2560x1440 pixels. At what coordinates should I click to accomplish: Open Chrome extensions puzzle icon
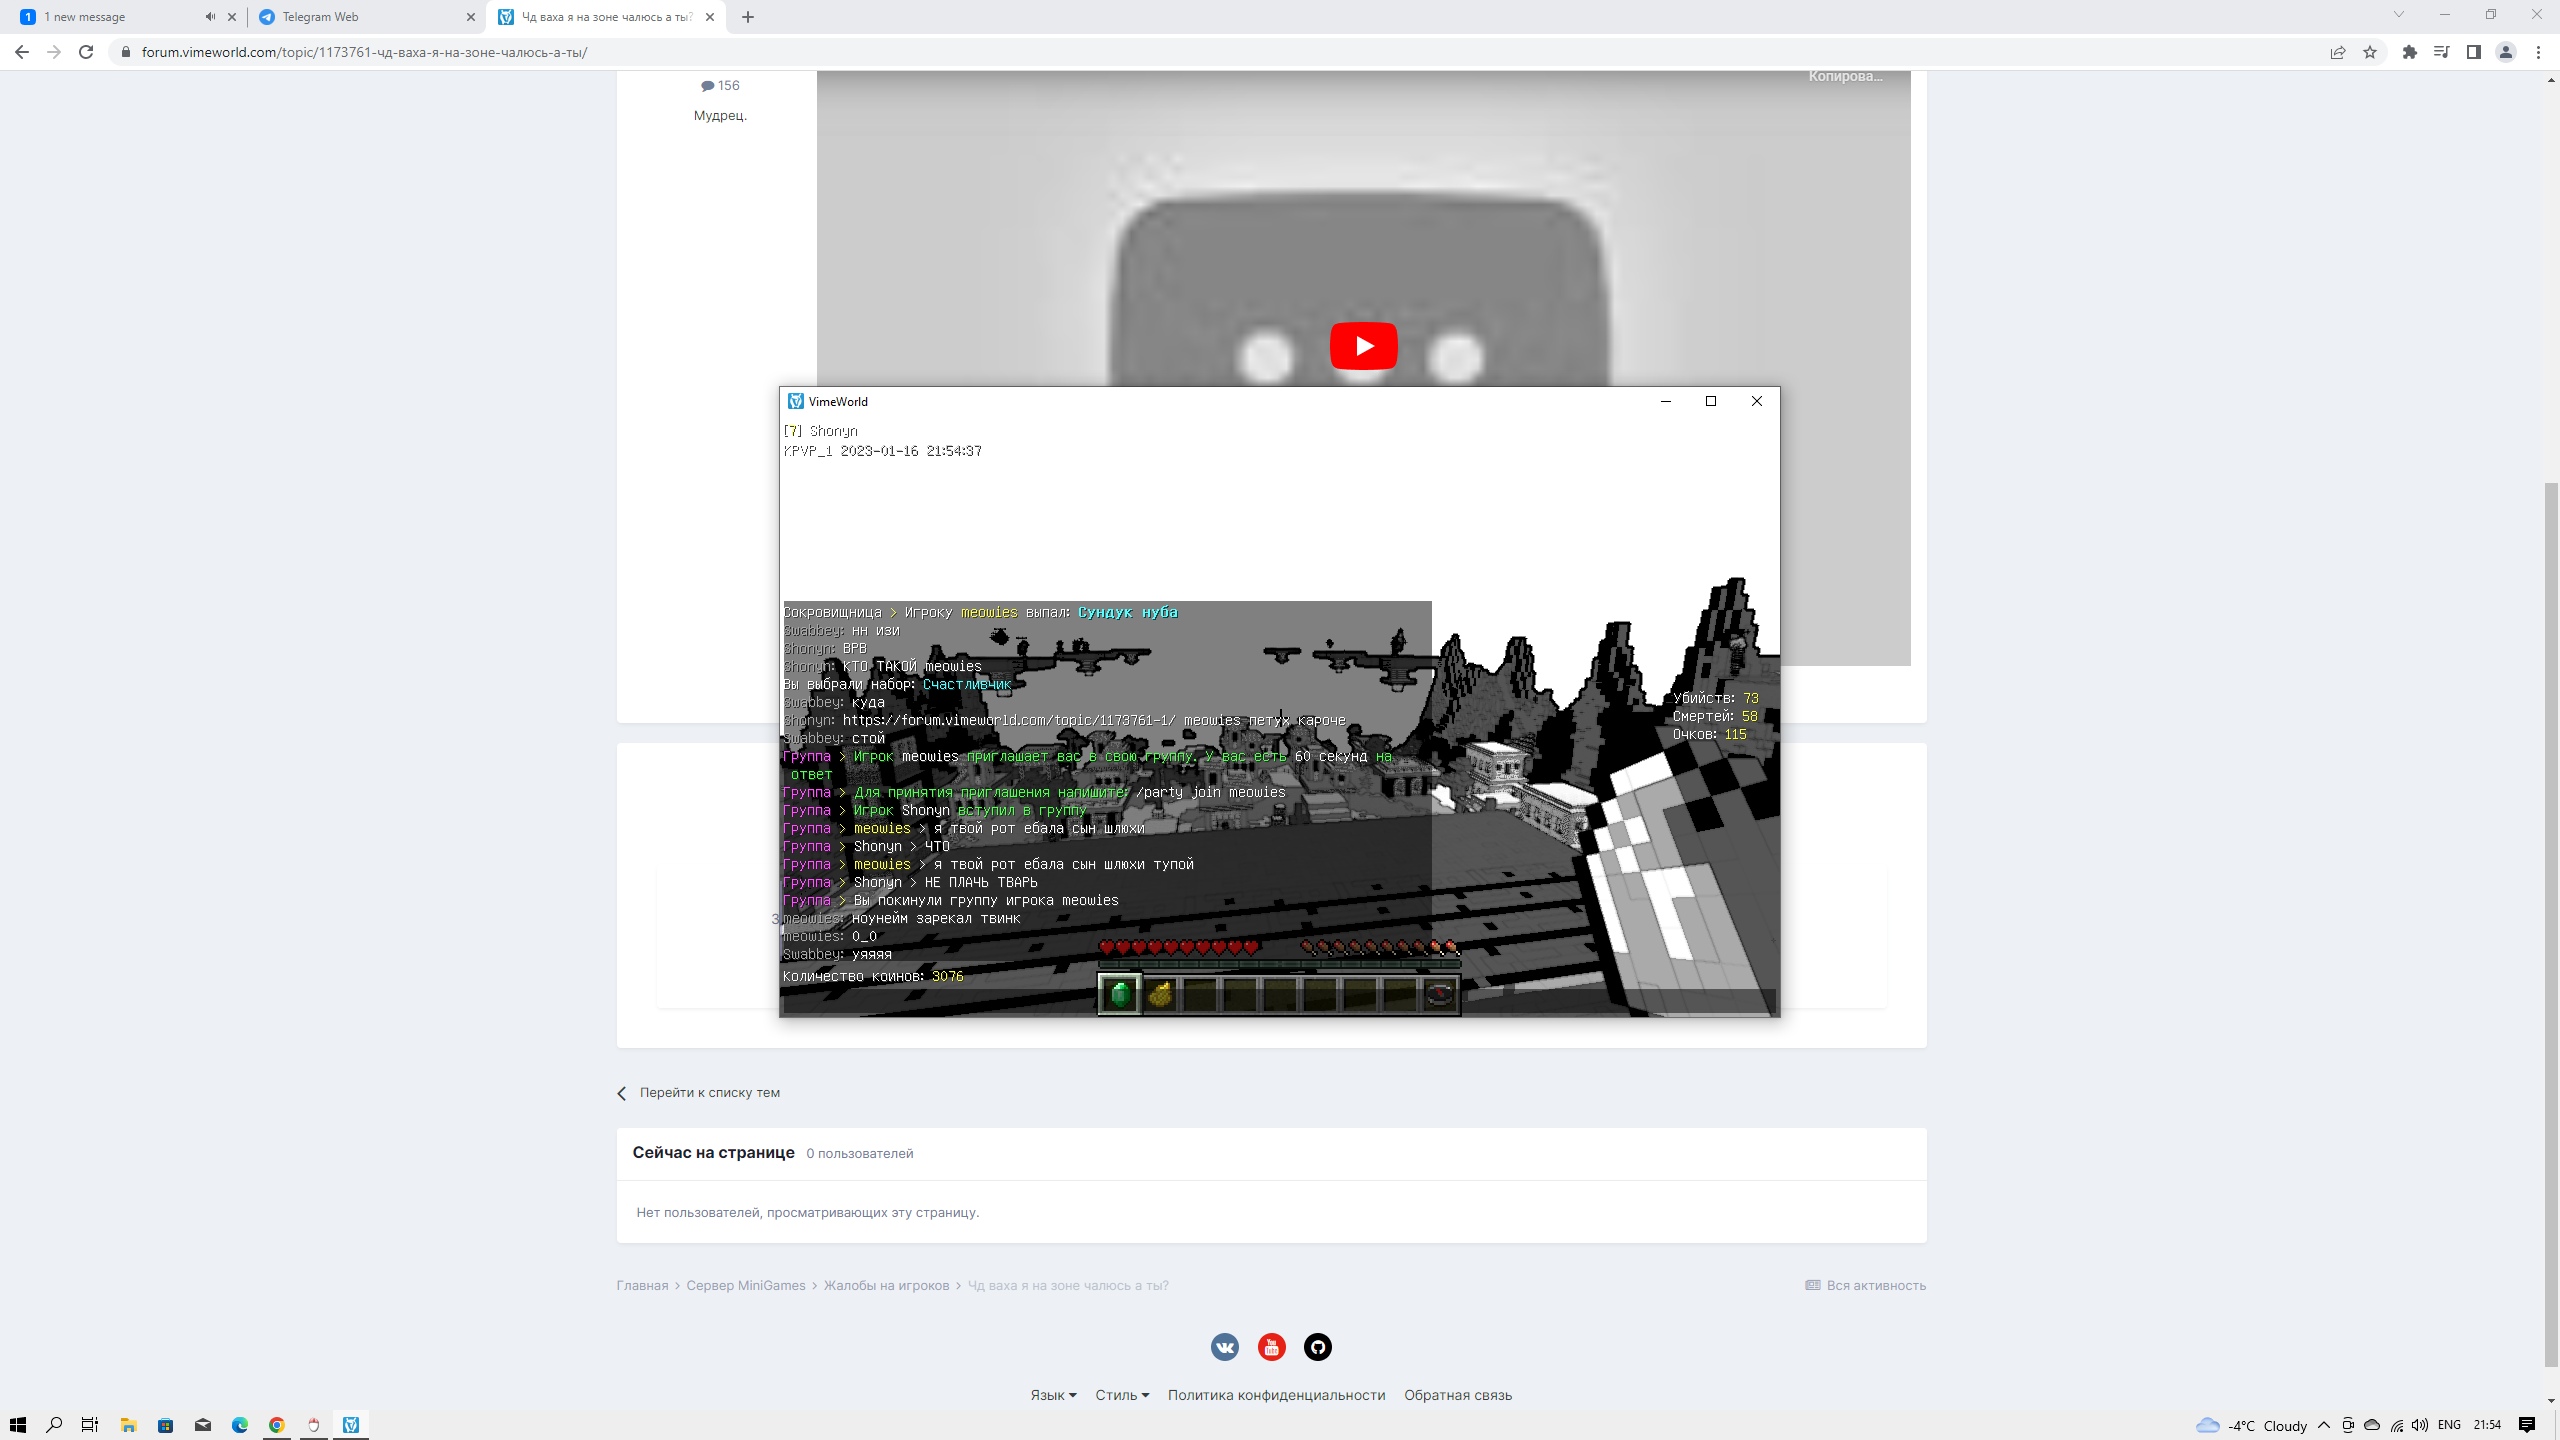pyautogui.click(x=2409, y=52)
